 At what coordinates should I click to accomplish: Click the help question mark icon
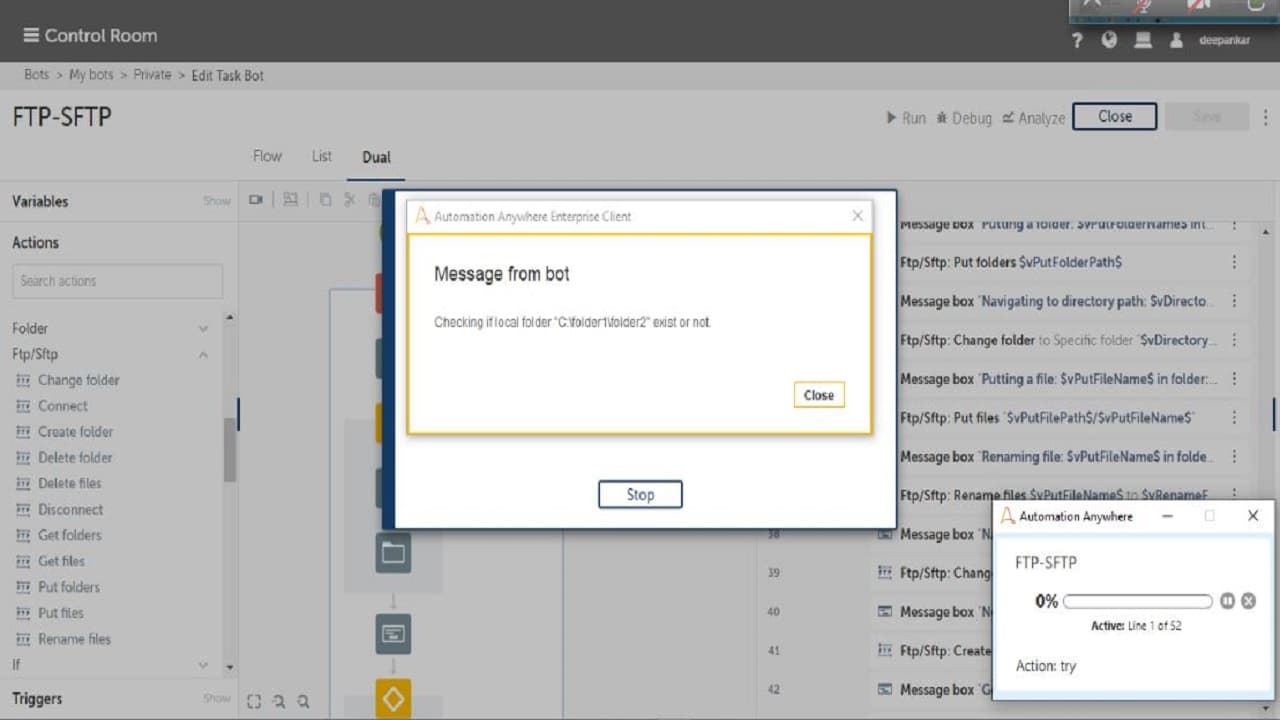(1077, 41)
